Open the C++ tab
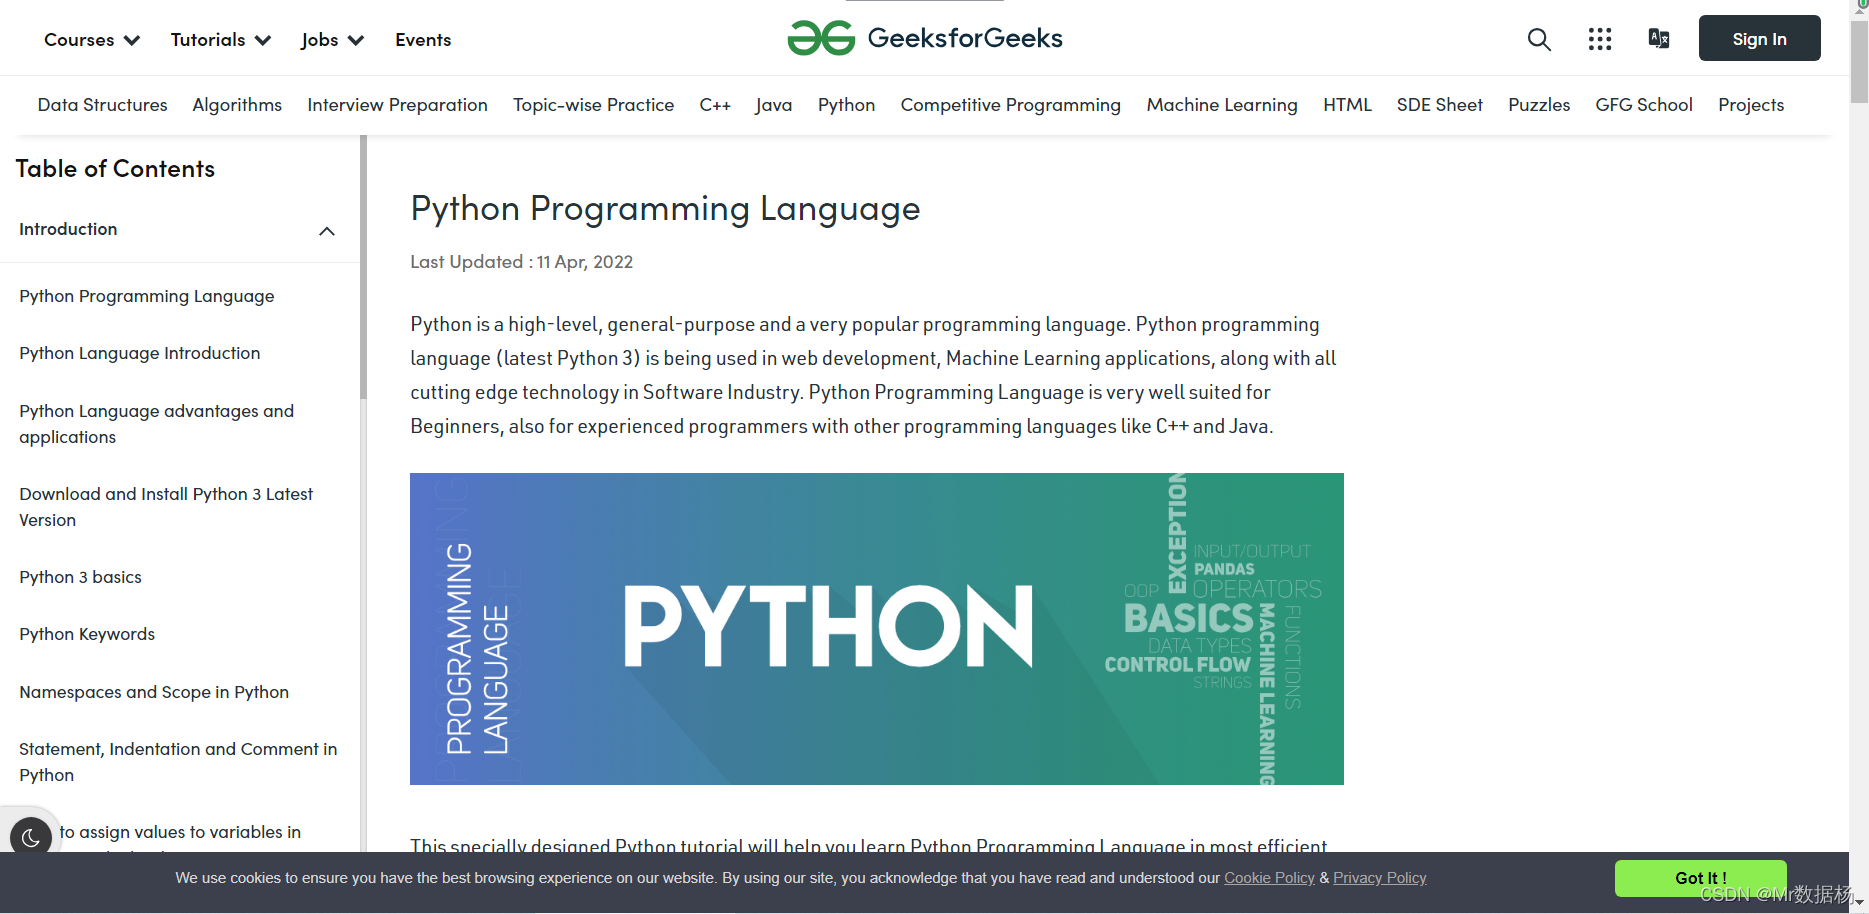The image size is (1869, 914). pyautogui.click(x=715, y=105)
